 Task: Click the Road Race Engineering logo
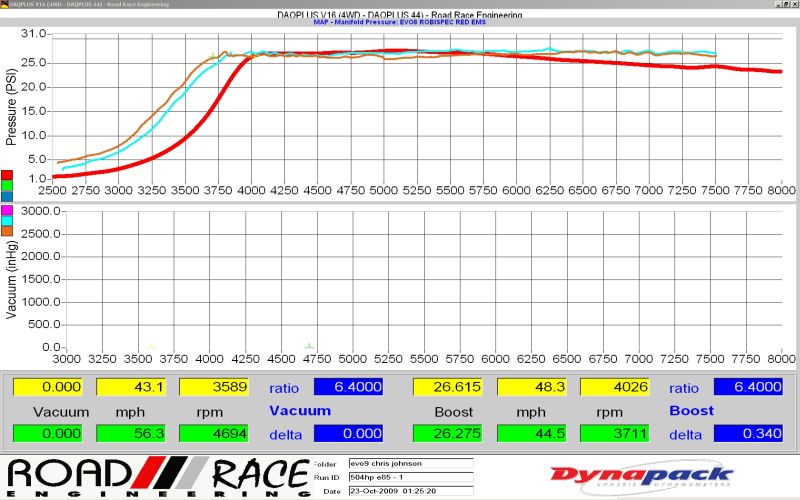tap(158, 477)
